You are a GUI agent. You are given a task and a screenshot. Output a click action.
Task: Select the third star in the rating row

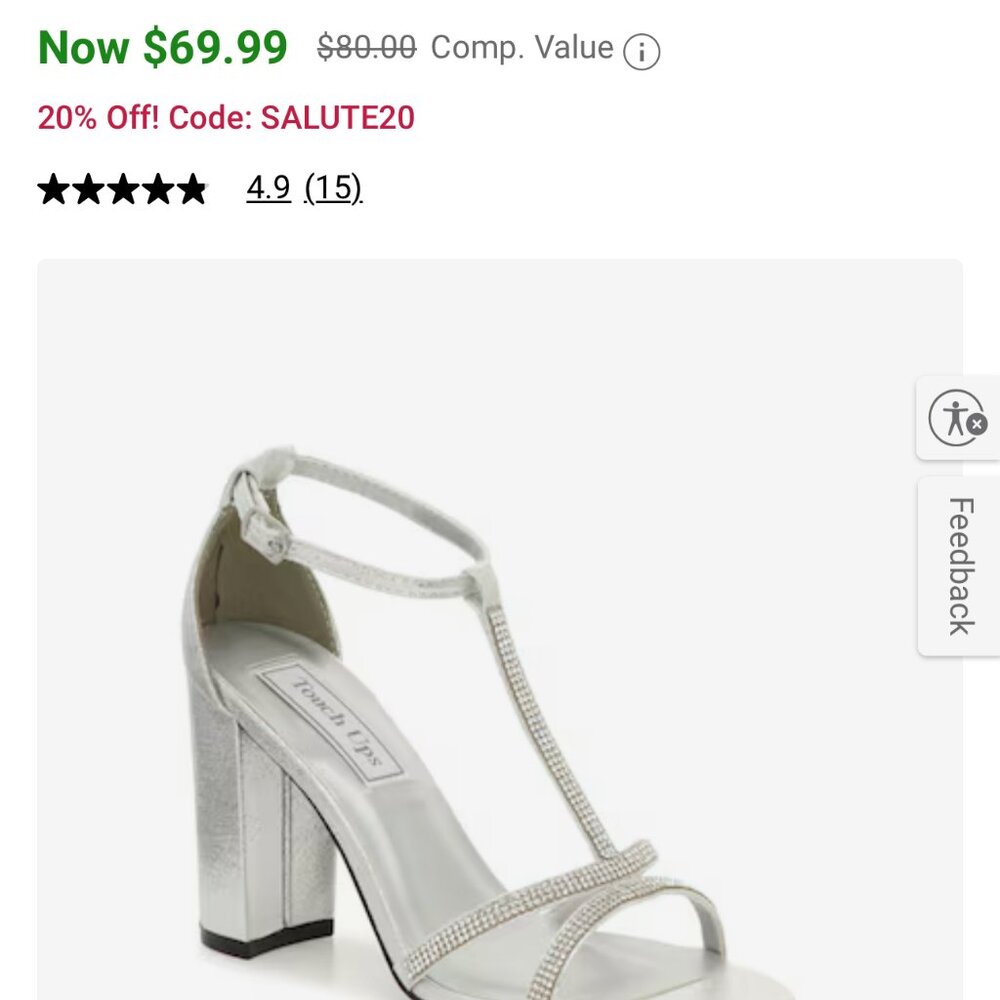point(124,190)
